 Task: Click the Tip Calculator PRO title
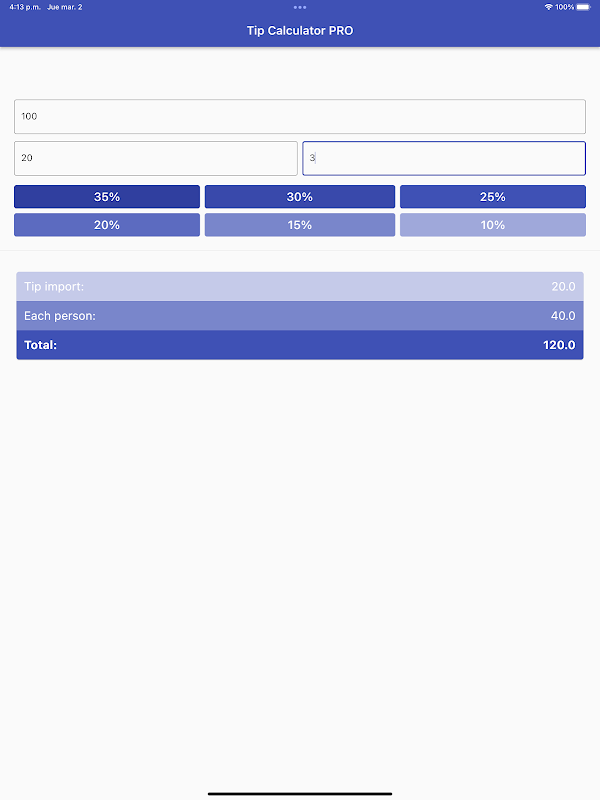click(x=299, y=31)
